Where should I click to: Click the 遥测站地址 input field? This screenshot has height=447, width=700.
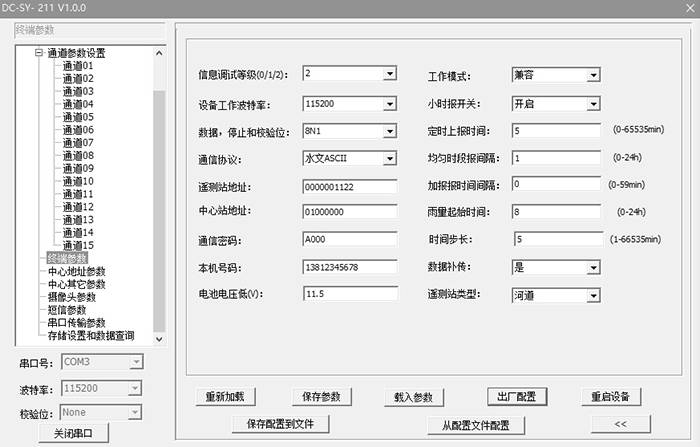348,186
